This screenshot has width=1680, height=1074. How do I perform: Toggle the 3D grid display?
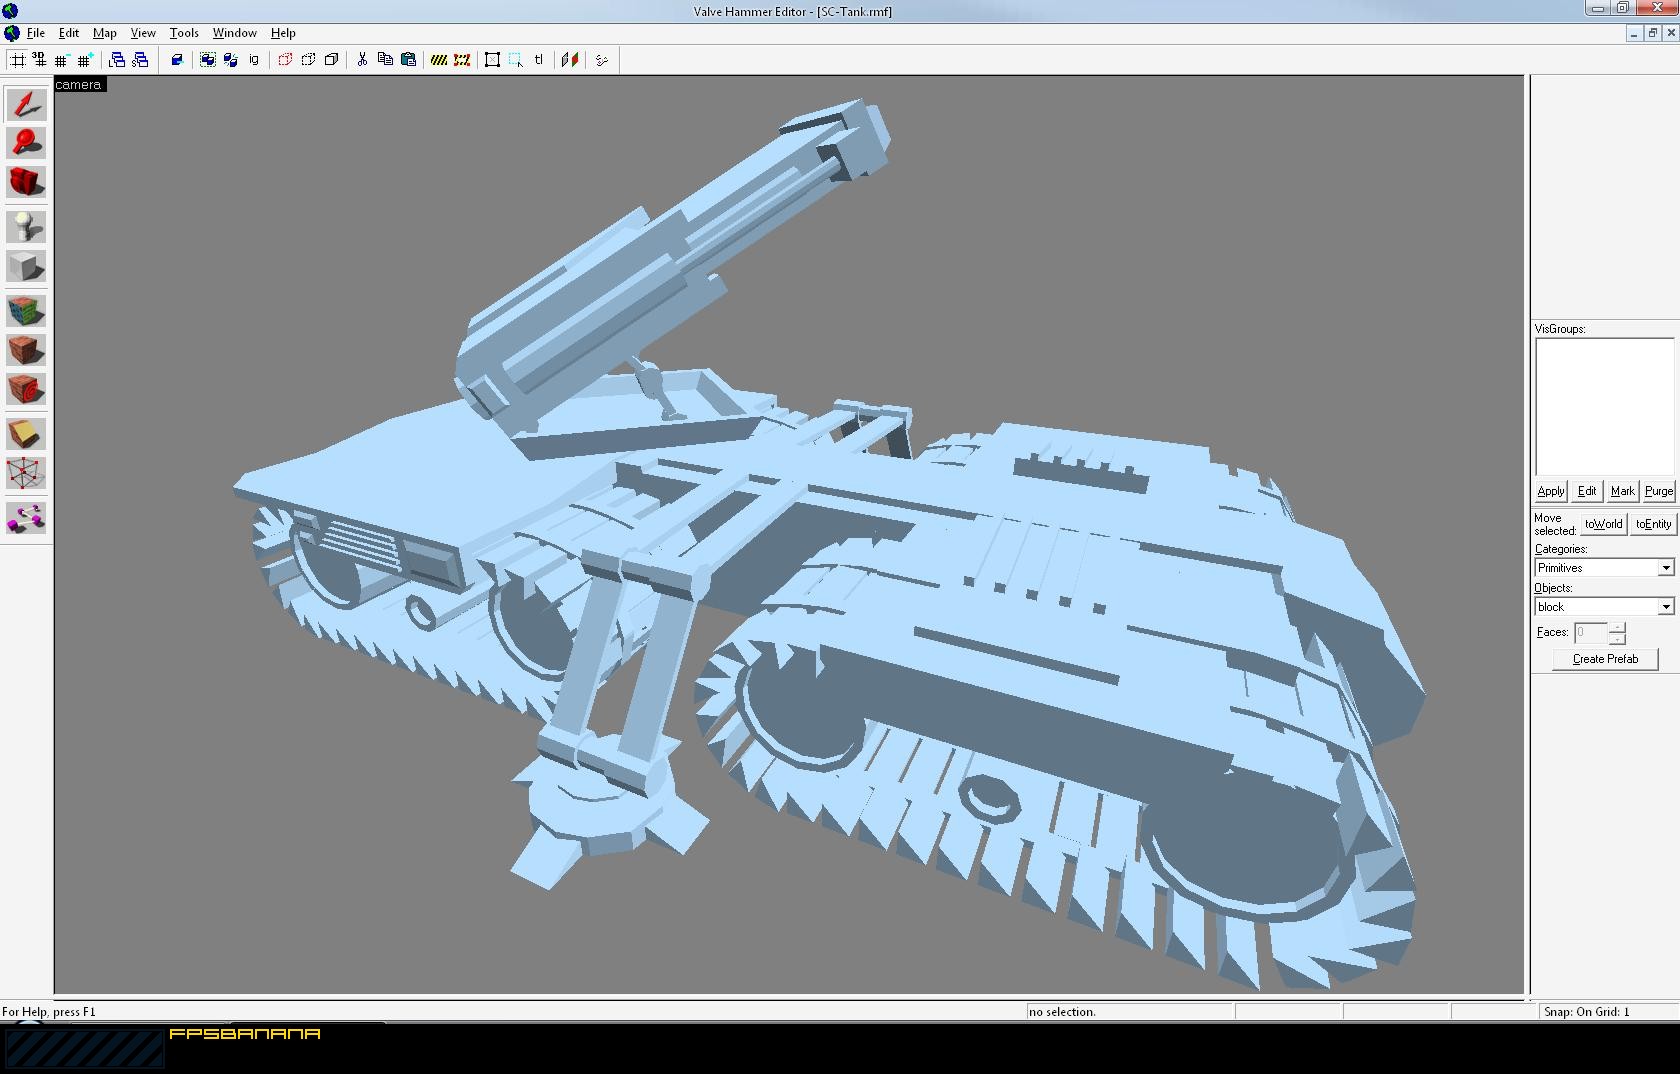[38, 60]
